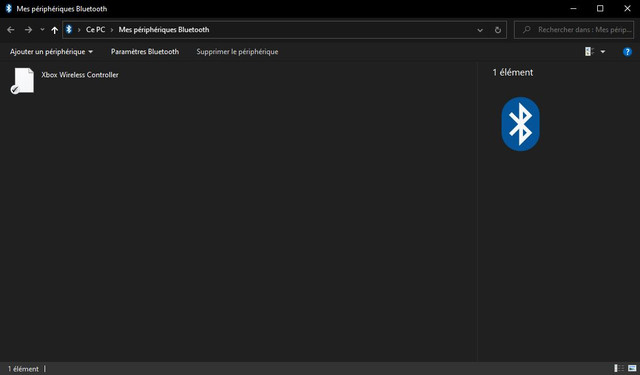Switch to large icons view in status bar
Image resolution: width=640 pixels, height=375 pixels.
[632, 368]
